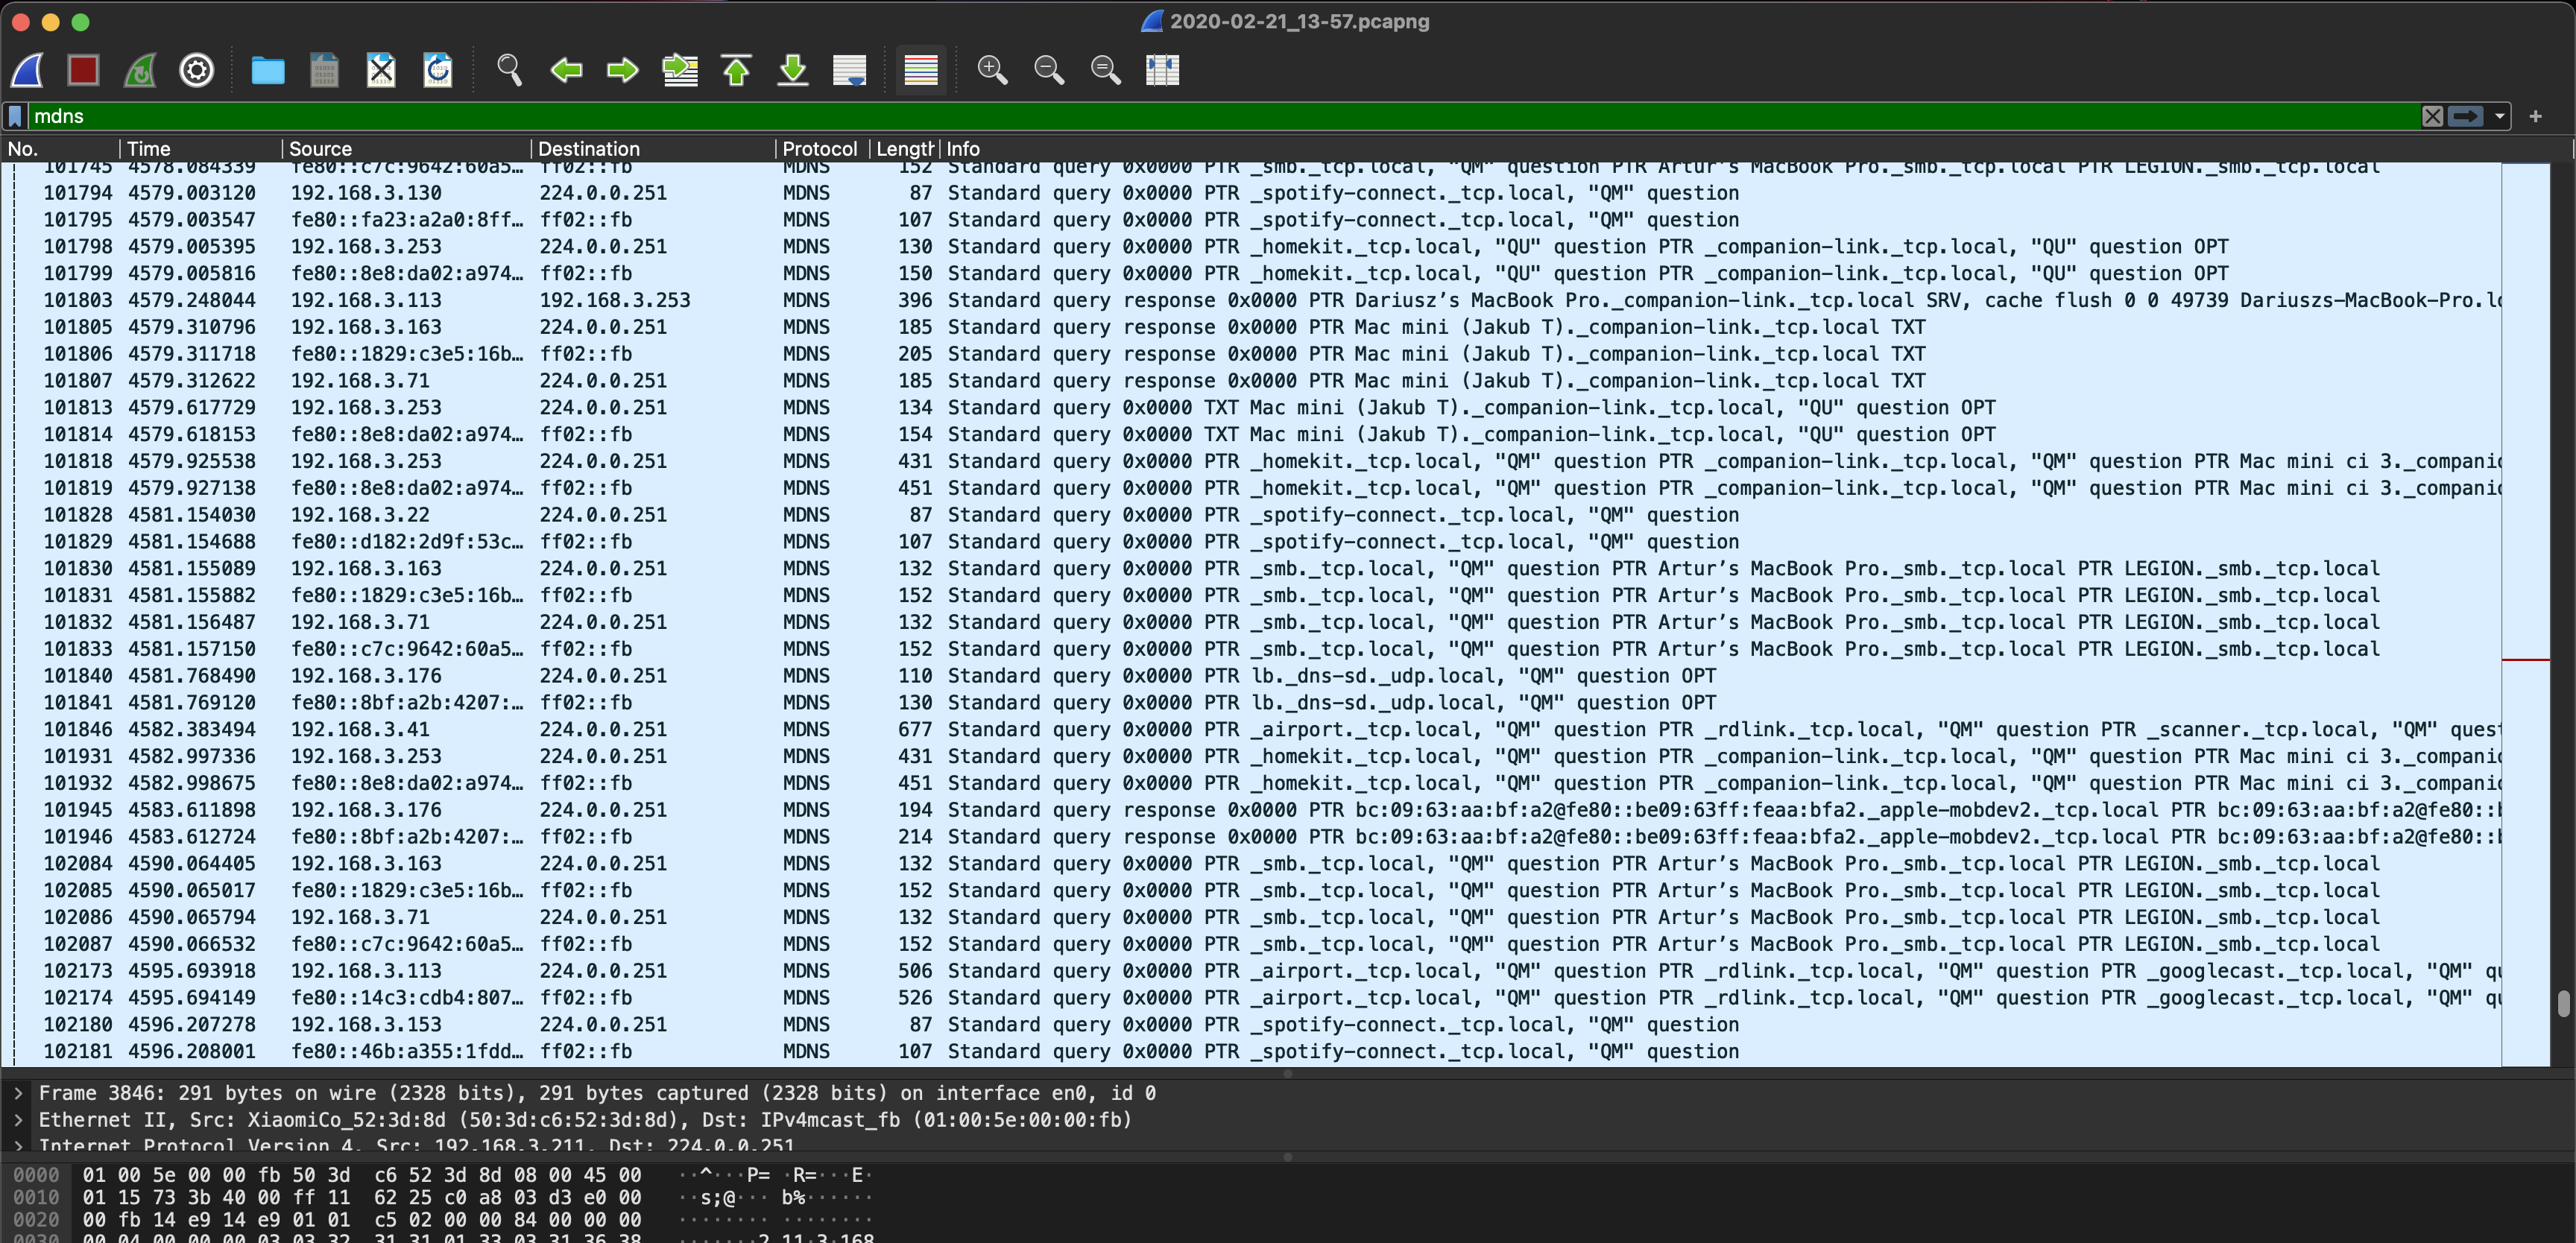Image resolution: width=2576 pixels, height=1243 pixels.
Task: Zoom in on the packet list text
Action: [x=991, y=70]
